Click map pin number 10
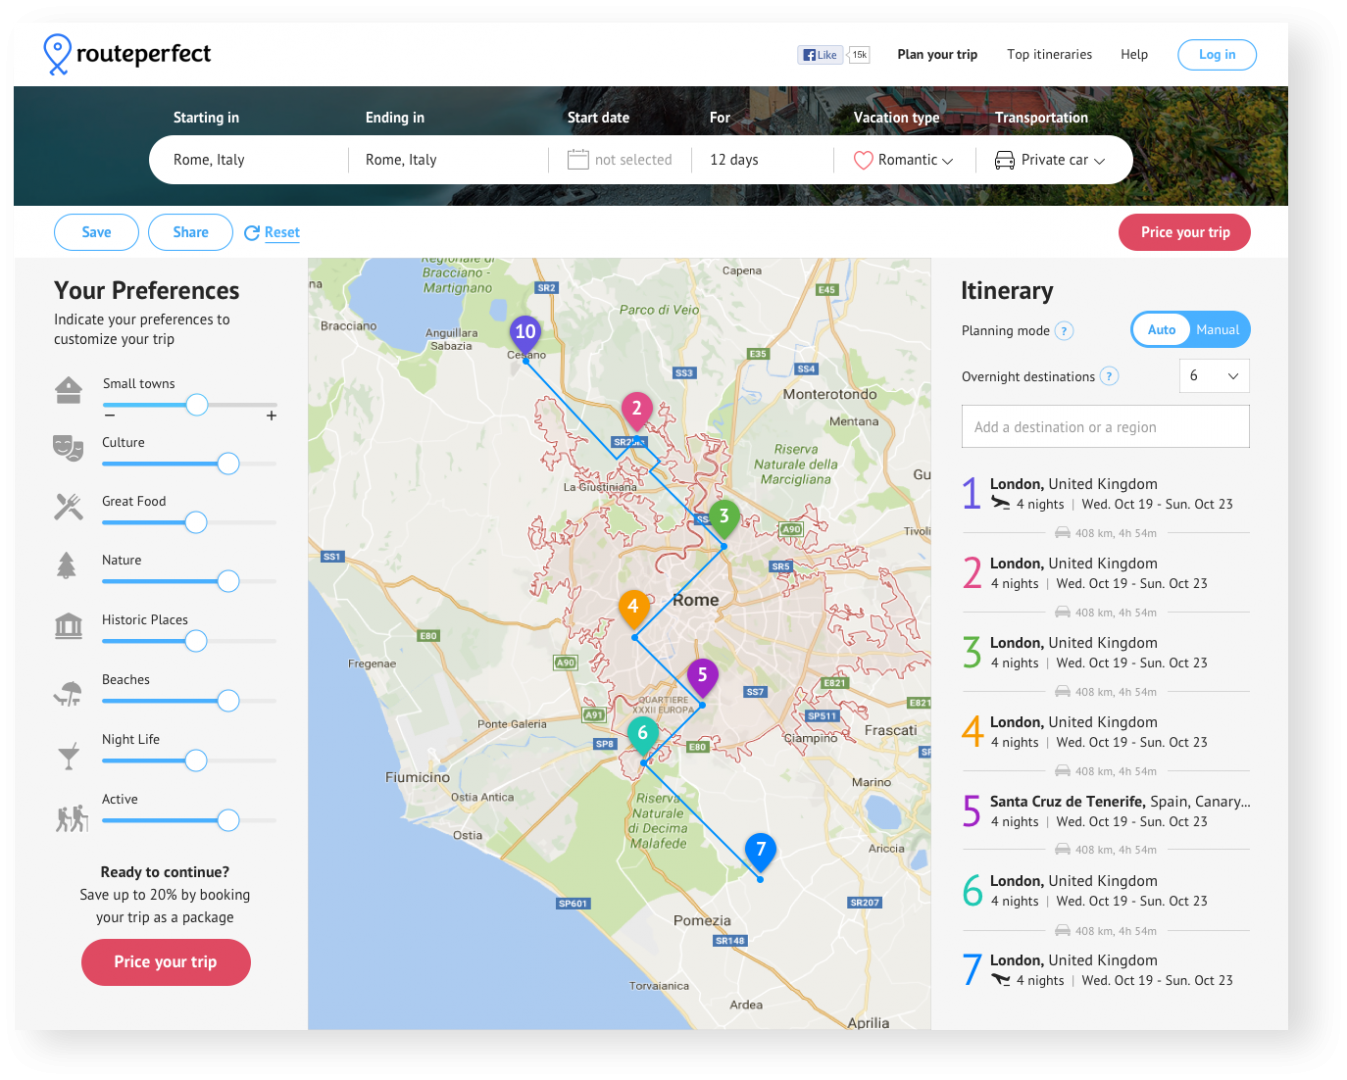 tap(525, 334)
